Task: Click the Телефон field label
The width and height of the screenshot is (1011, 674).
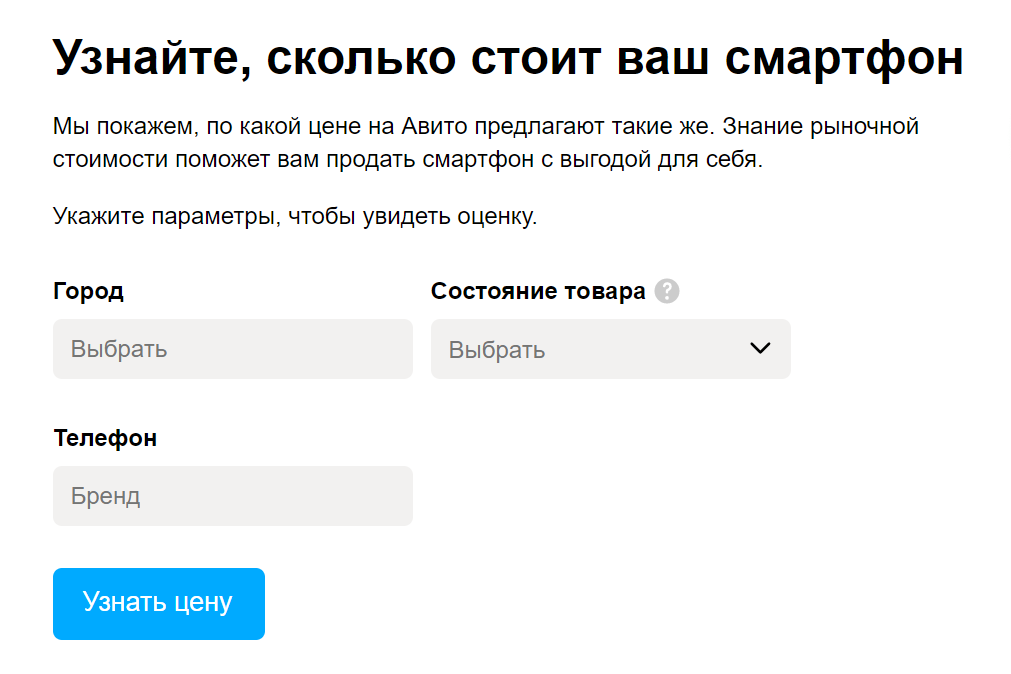Action: [105, 438]
